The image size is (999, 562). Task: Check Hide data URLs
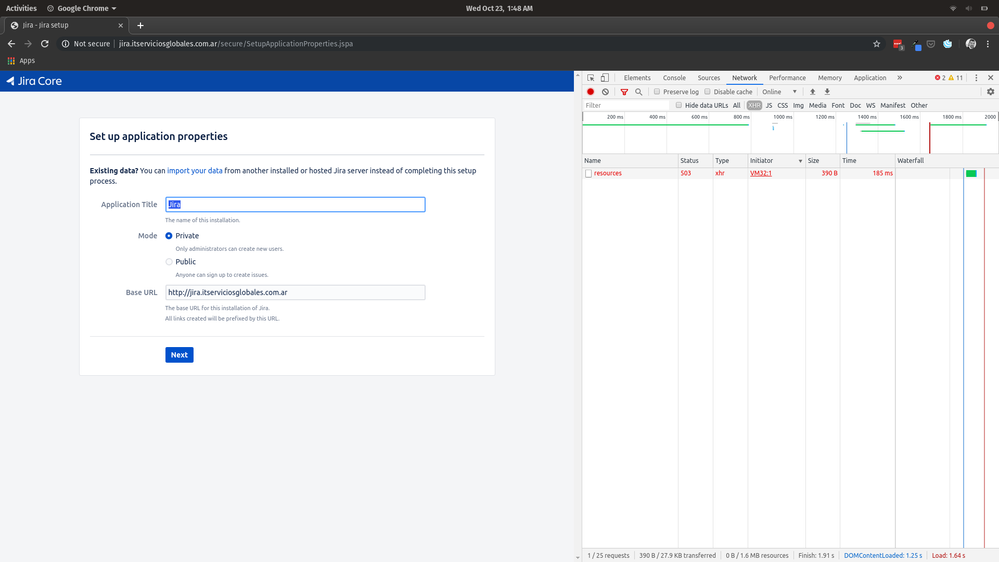pyautogui.click(x=679, y=106)
